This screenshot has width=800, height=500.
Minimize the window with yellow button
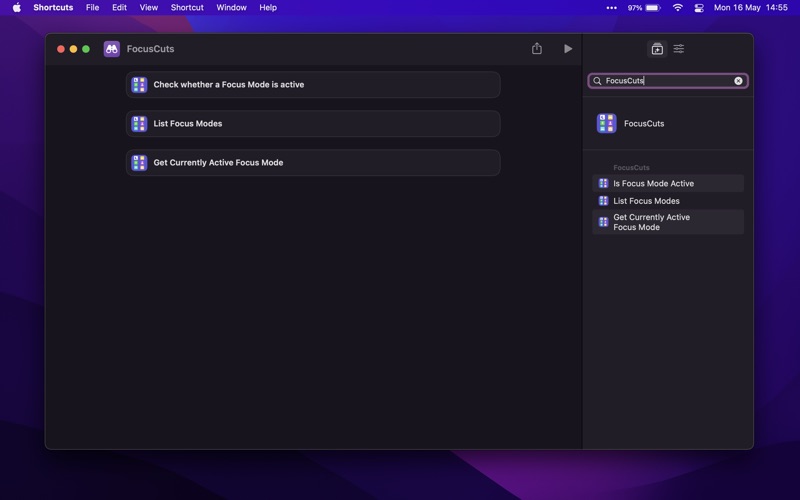(x=73, y=49)
